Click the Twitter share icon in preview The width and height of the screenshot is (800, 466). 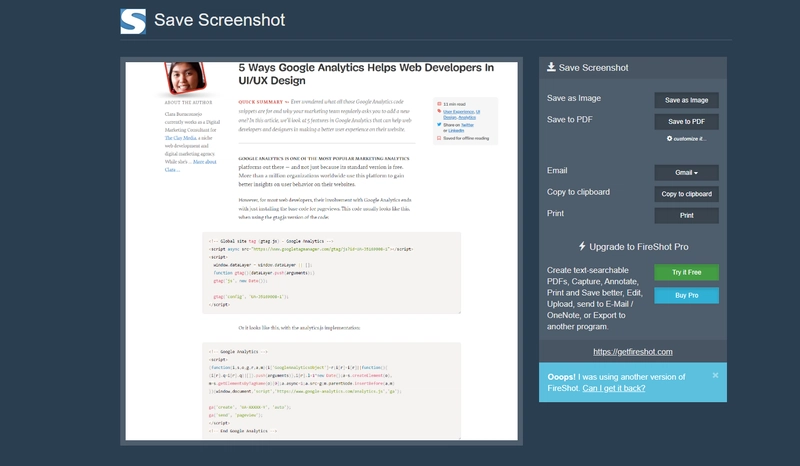439,125
